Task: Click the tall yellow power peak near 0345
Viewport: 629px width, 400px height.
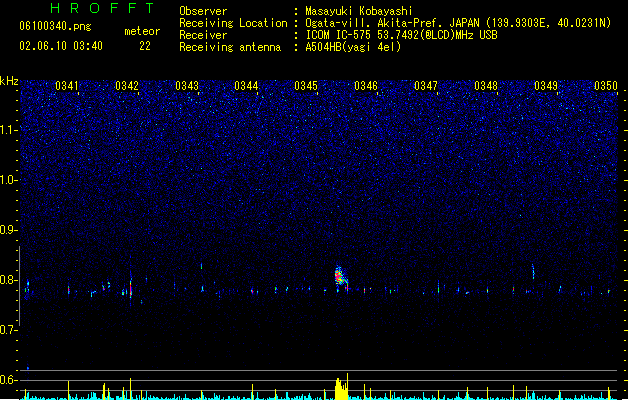Action: coord(341,387)
